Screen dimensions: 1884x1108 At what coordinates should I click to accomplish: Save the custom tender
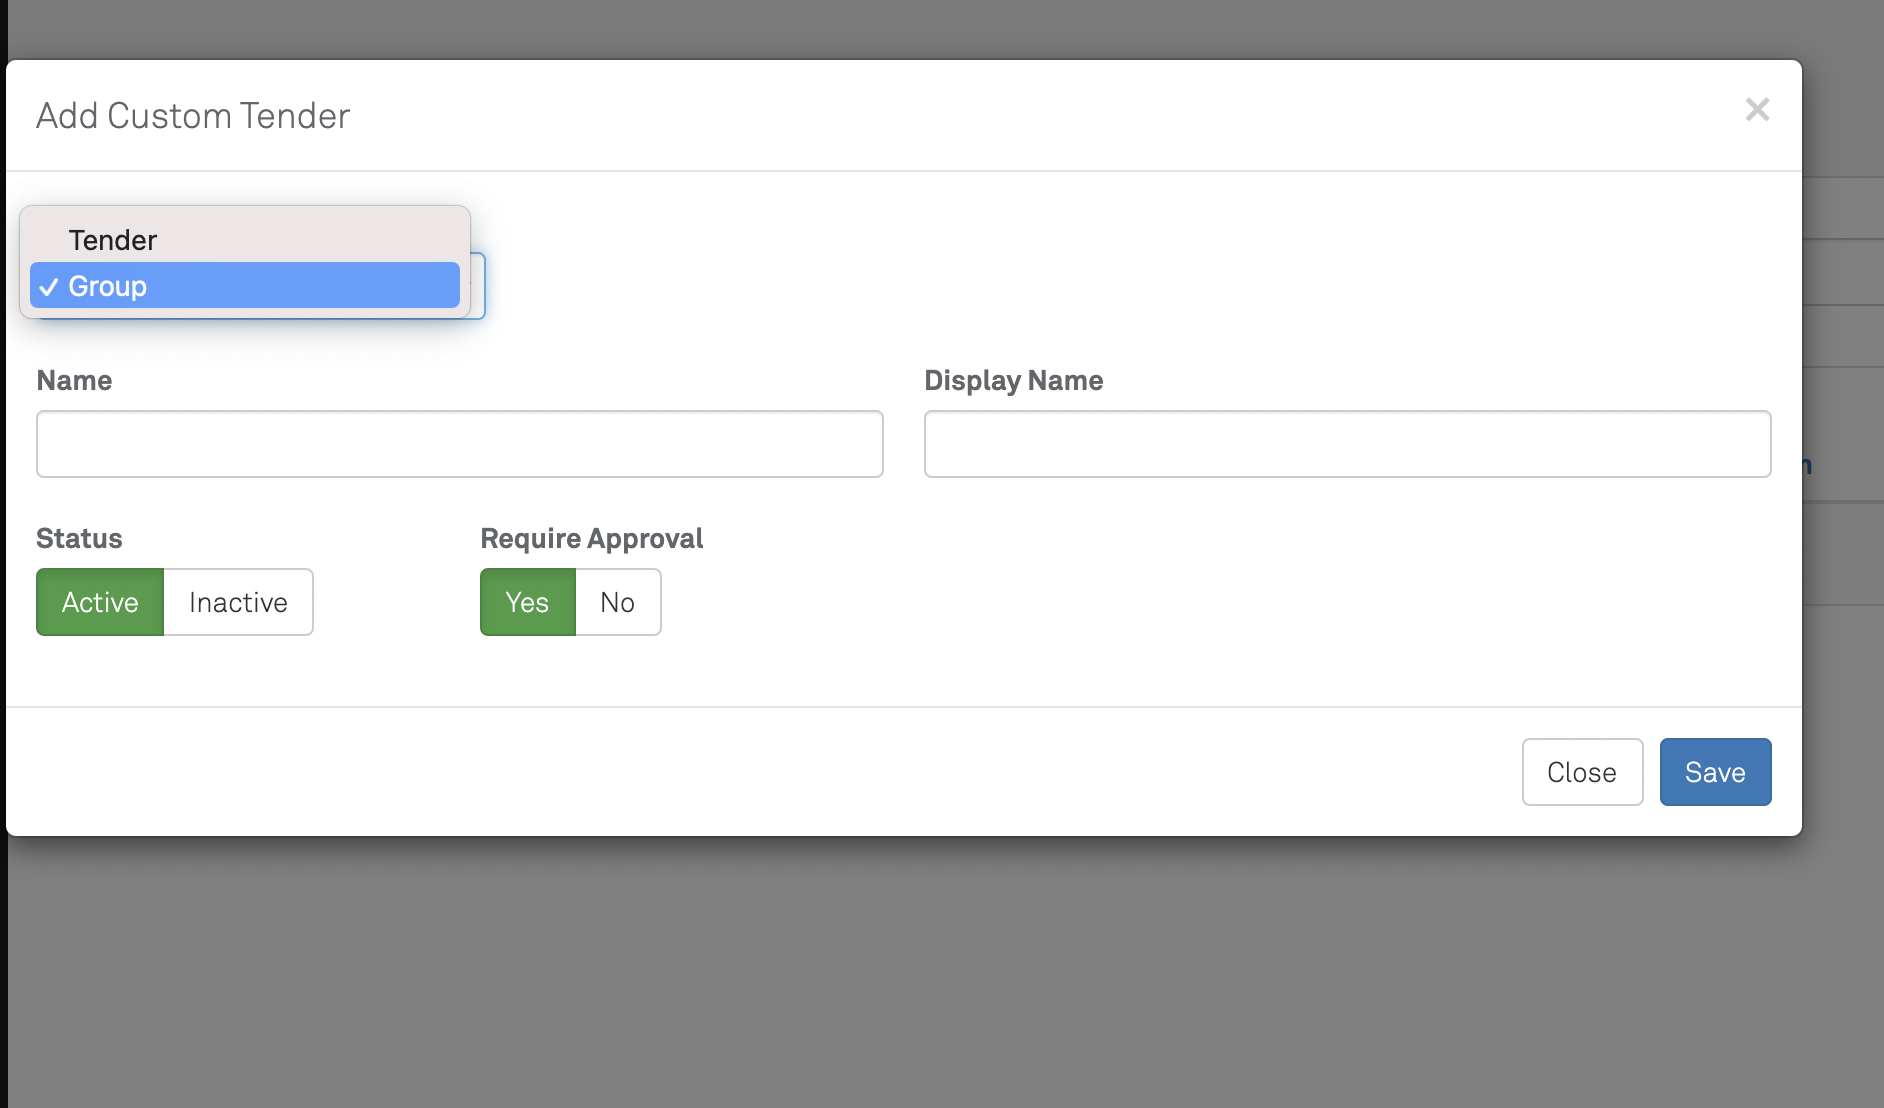click(x=1715, y=772)
